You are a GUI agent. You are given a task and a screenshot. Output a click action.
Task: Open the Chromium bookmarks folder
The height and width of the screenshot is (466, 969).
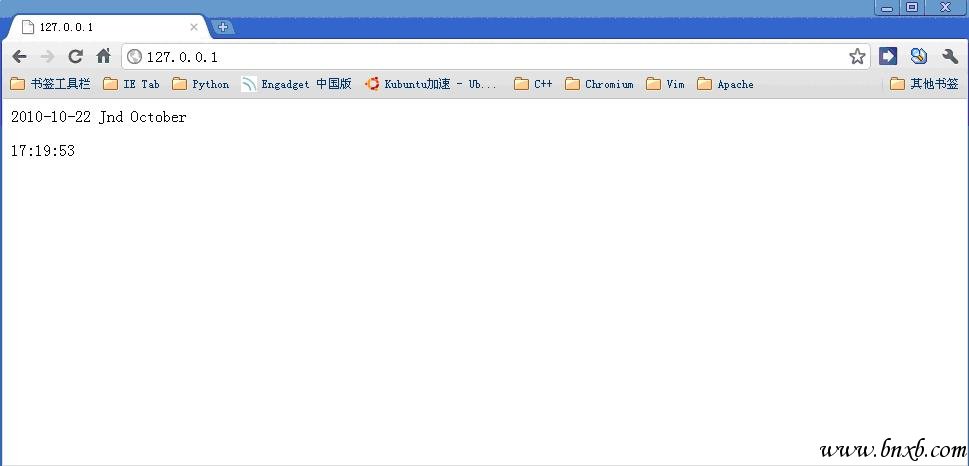click(599, 85)
